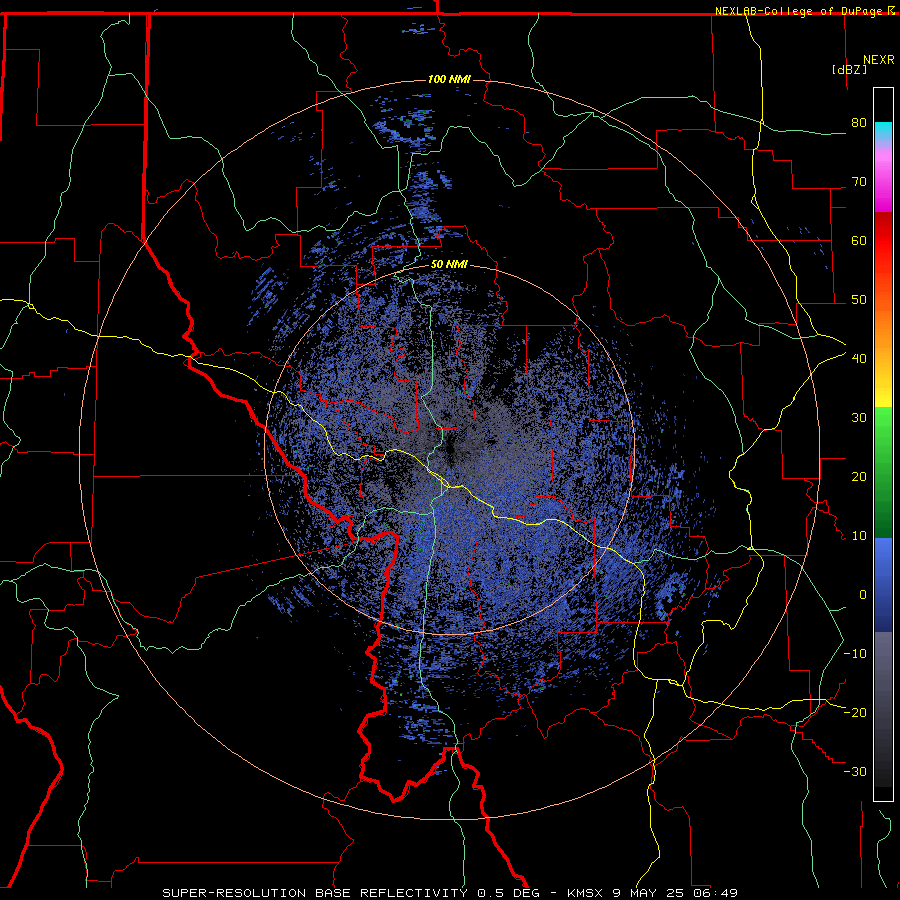The image size is (900, 900).
Task: Pick the red segment of the color bar
Action: pos(883,241)
